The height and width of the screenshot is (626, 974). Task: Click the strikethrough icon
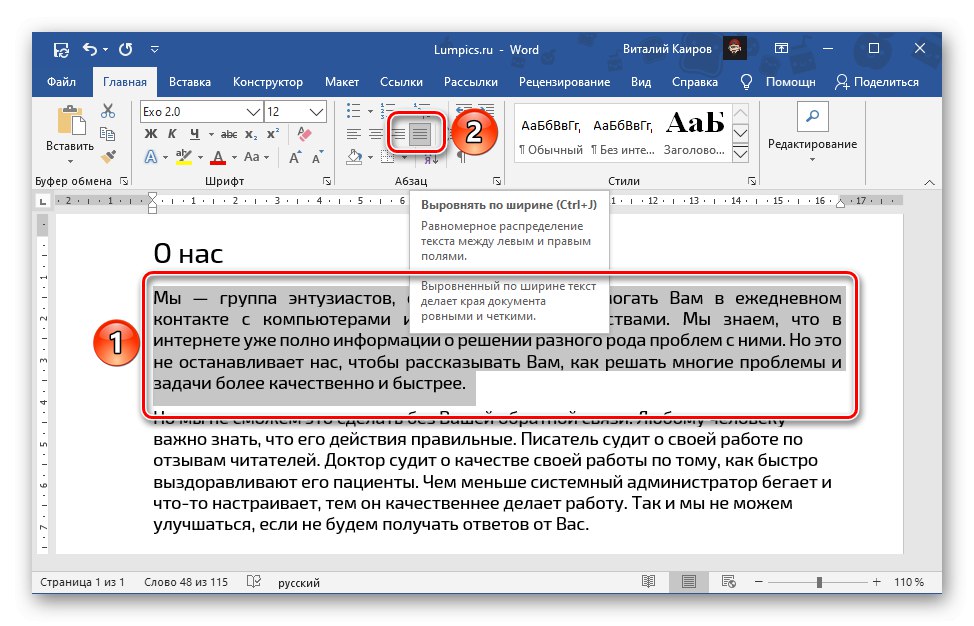[x=227, y=133]
